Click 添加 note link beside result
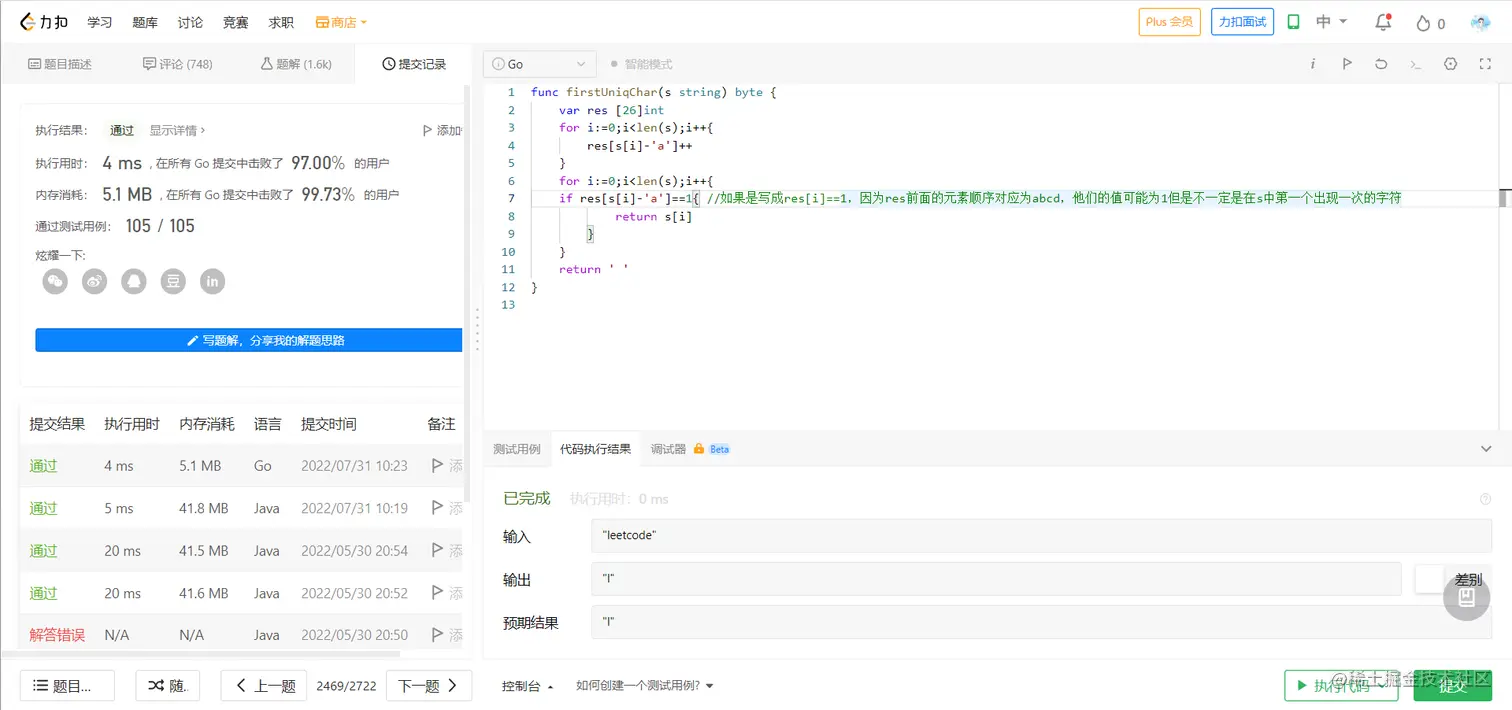Viewport: 1512px width, 710px height. click(x=443, y=130)
